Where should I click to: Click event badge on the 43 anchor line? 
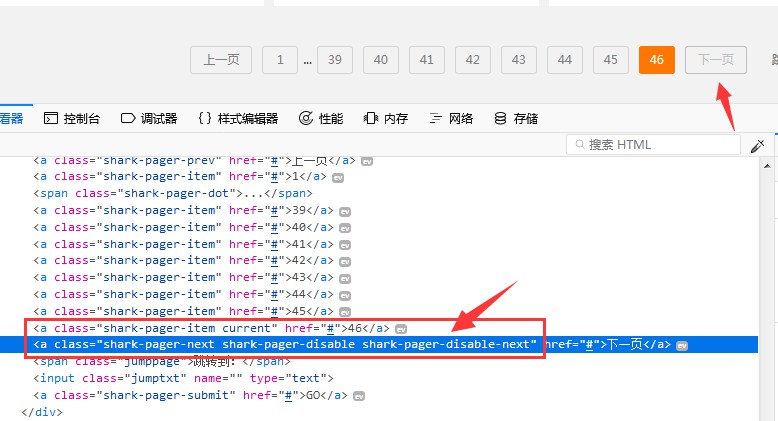pyautogui.click(x=345, y=279)
